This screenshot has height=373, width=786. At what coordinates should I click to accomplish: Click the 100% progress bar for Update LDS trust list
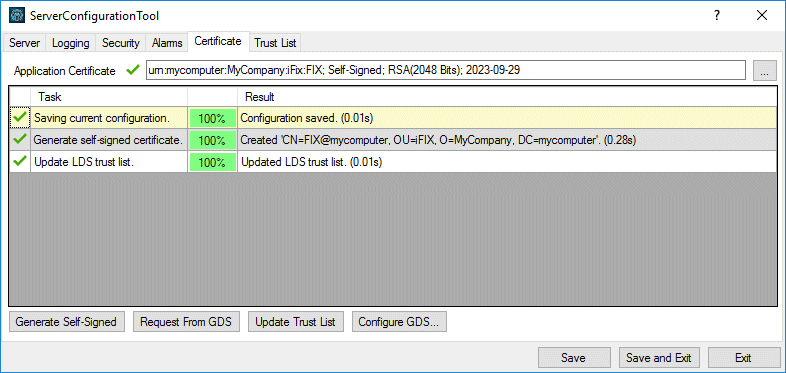(x=213, y=162)
